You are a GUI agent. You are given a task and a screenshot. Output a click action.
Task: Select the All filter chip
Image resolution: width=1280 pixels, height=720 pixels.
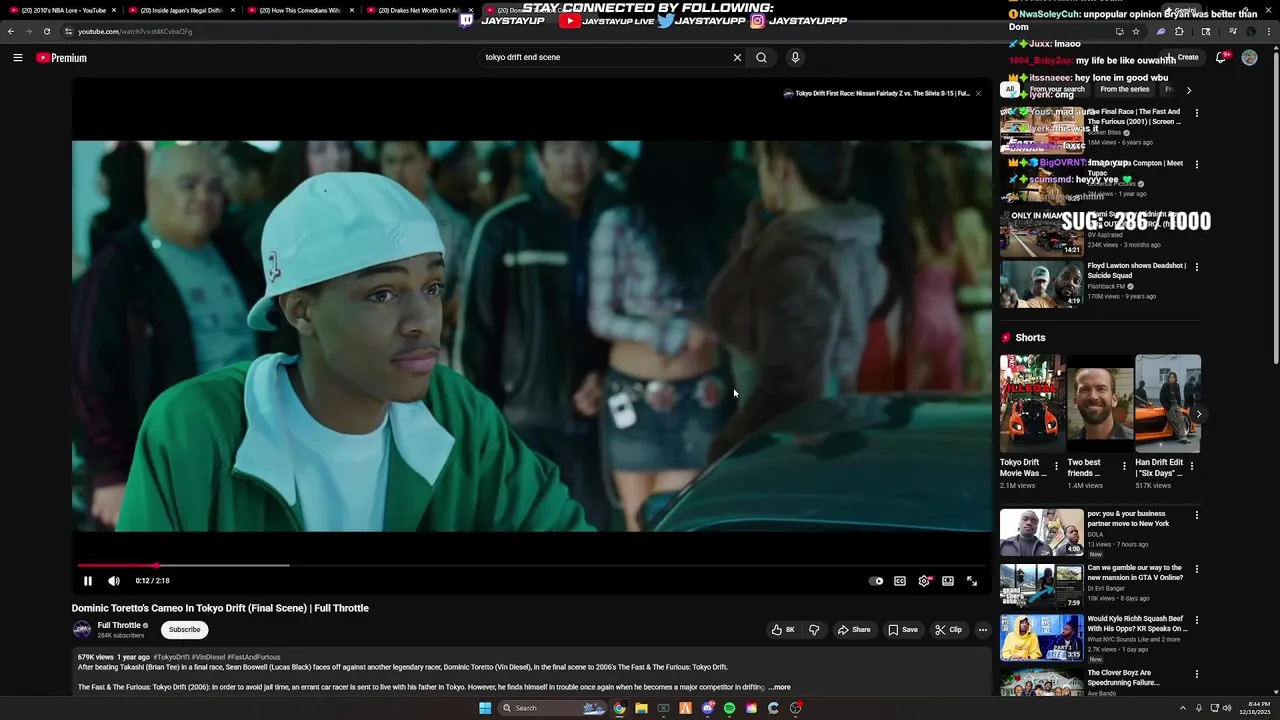(x=1010, y=90)
